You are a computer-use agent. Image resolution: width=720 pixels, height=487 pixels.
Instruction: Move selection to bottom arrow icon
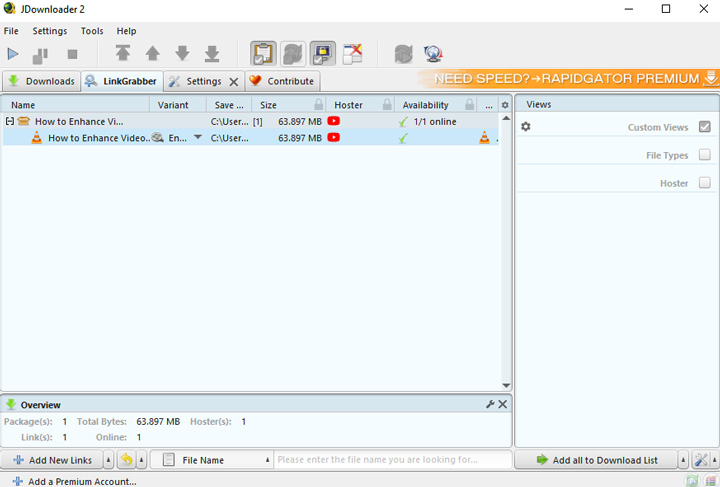(212, 53)
